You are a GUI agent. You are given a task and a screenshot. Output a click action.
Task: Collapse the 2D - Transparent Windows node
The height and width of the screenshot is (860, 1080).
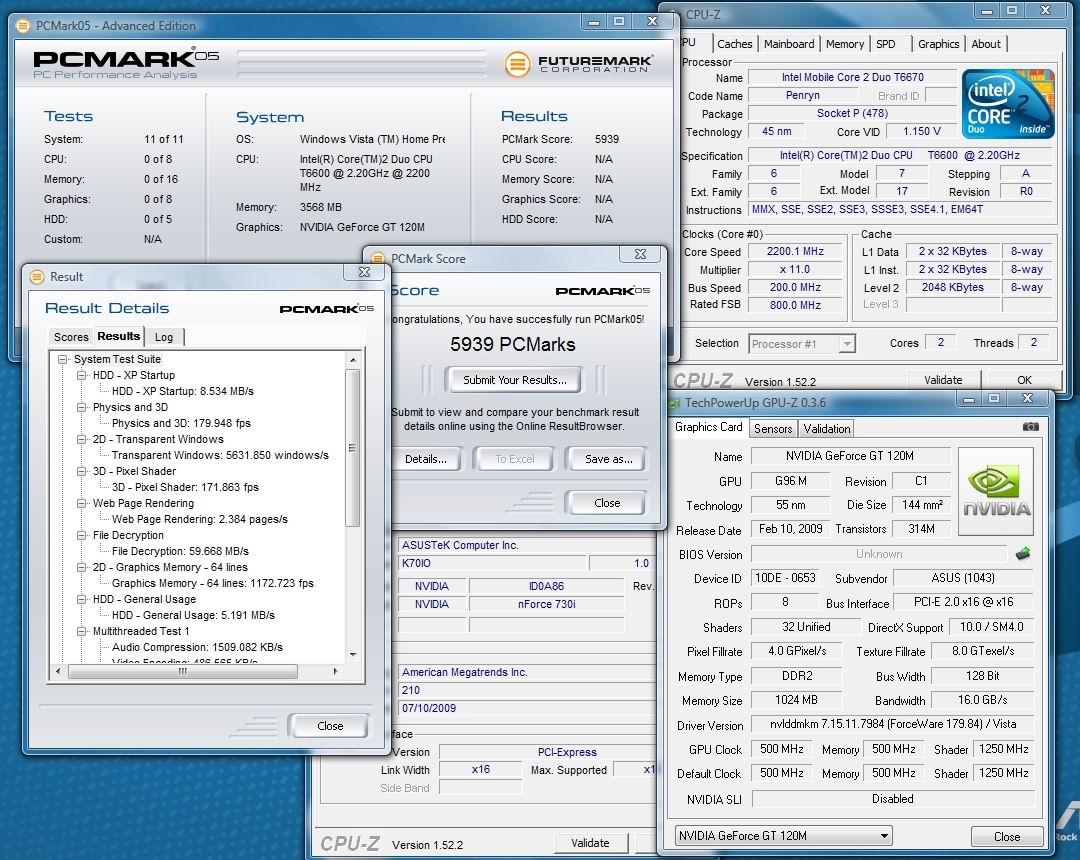(82, 439)
